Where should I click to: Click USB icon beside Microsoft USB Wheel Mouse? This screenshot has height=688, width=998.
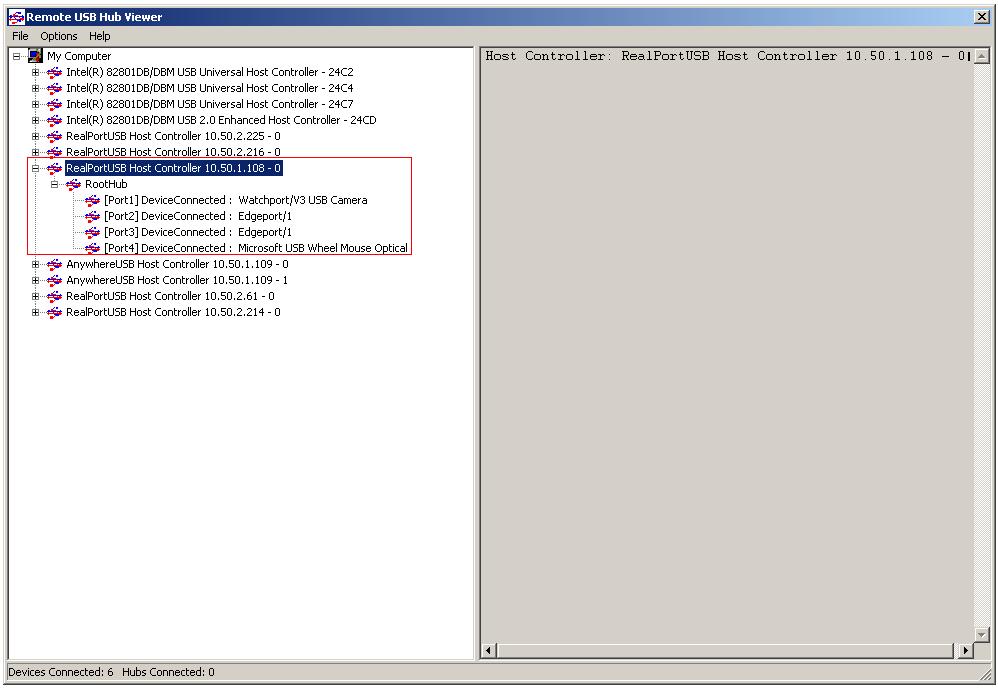tap(93, 248)
